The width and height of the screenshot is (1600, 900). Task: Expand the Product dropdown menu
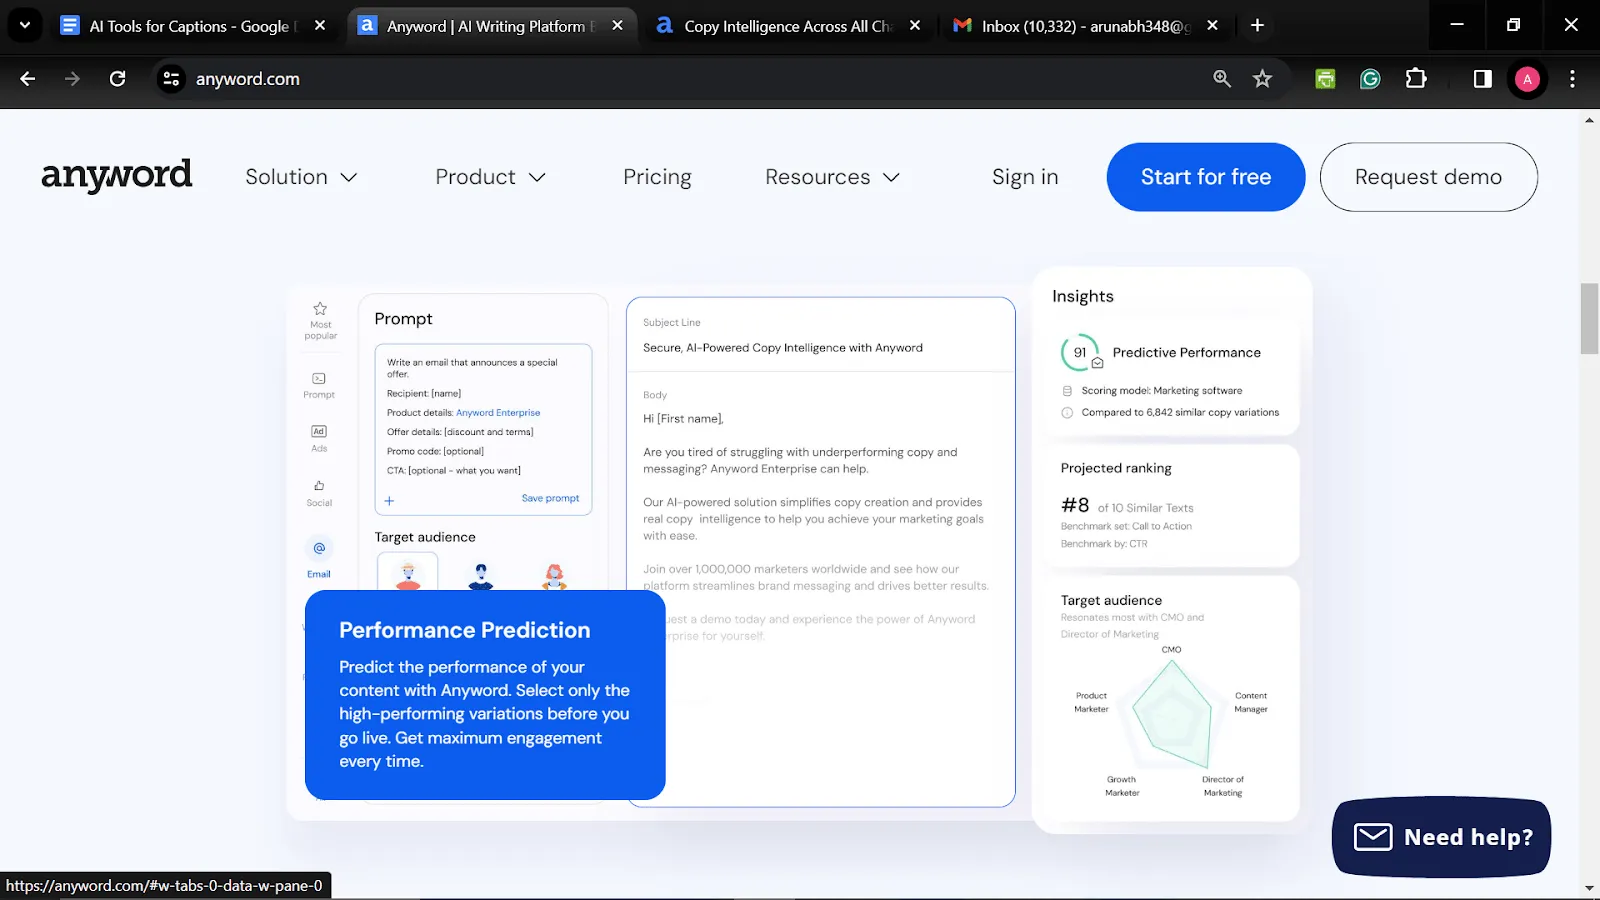(490, 177)
